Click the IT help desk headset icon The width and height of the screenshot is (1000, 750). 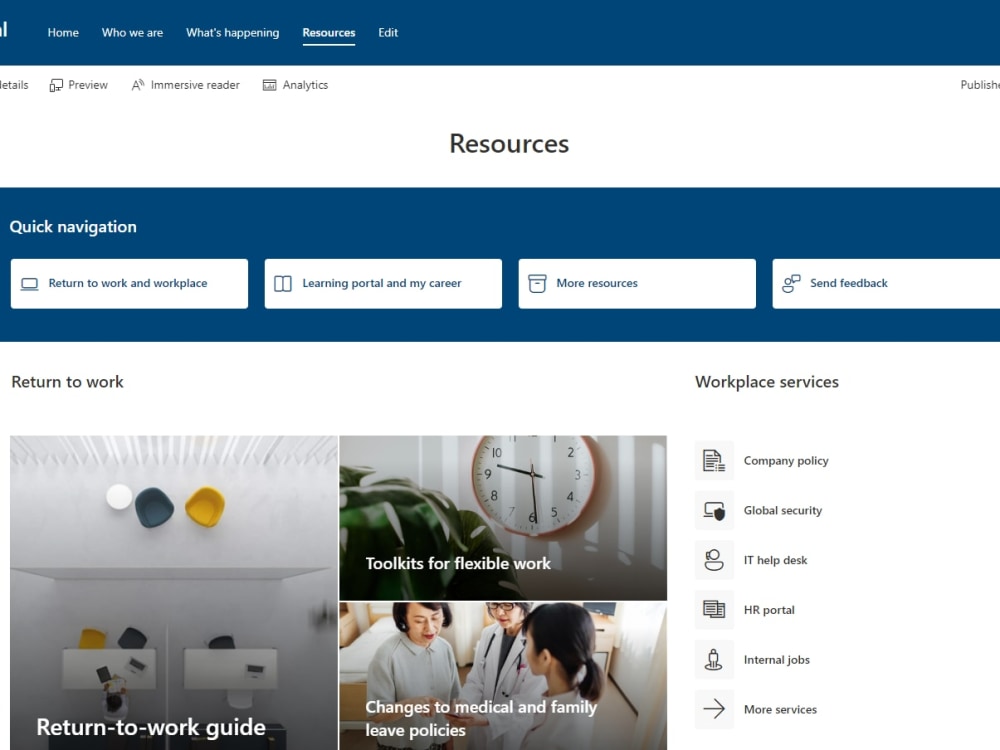714,560
